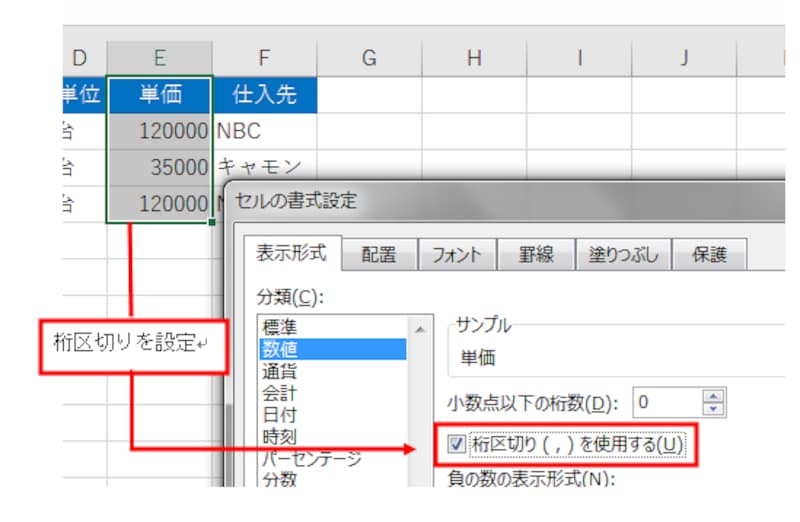The image size is (800, 522).
Task: Click the 仕入先 header cell
Action: pyautogui.click(x=265, y=94)
